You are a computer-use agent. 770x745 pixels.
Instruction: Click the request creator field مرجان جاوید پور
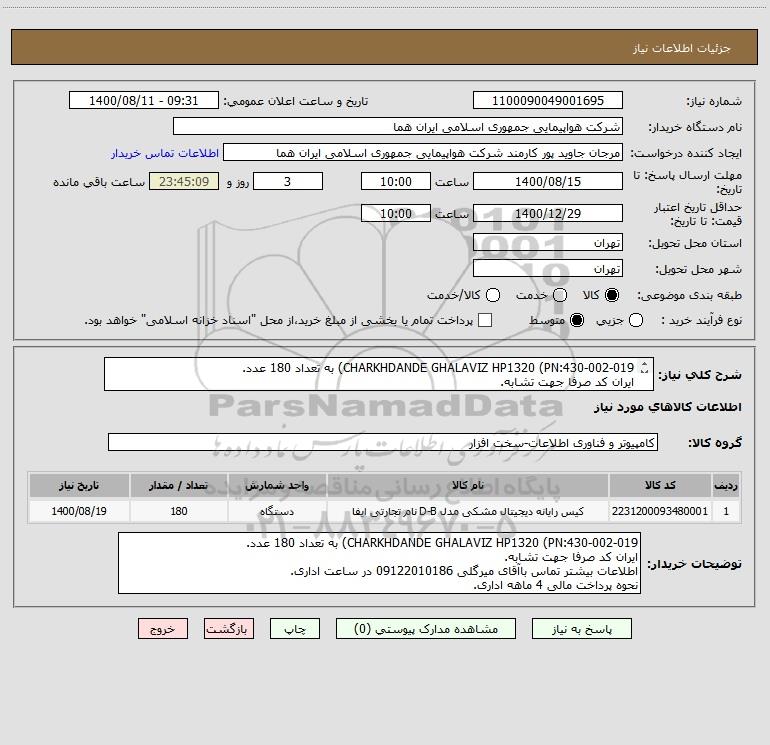[423, 152]
